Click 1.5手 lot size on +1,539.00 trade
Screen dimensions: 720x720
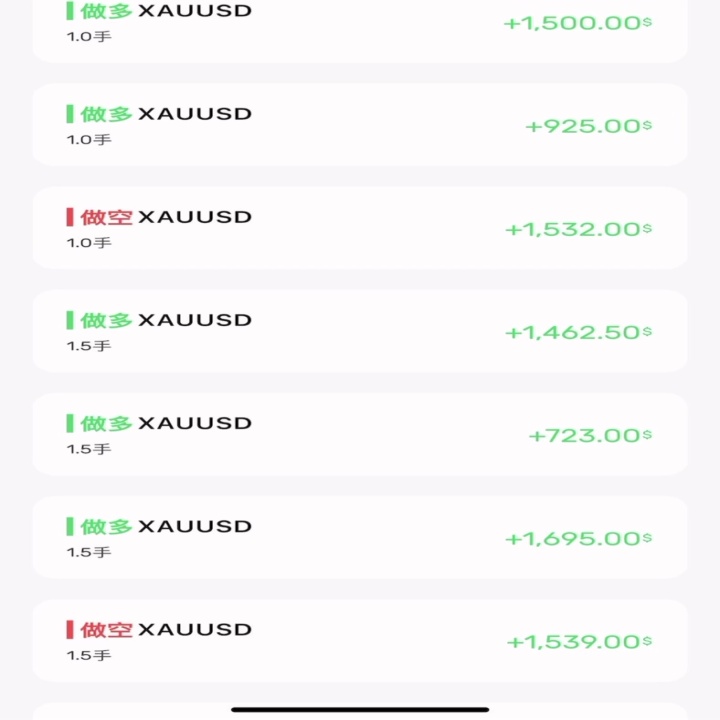coord(89,655)
